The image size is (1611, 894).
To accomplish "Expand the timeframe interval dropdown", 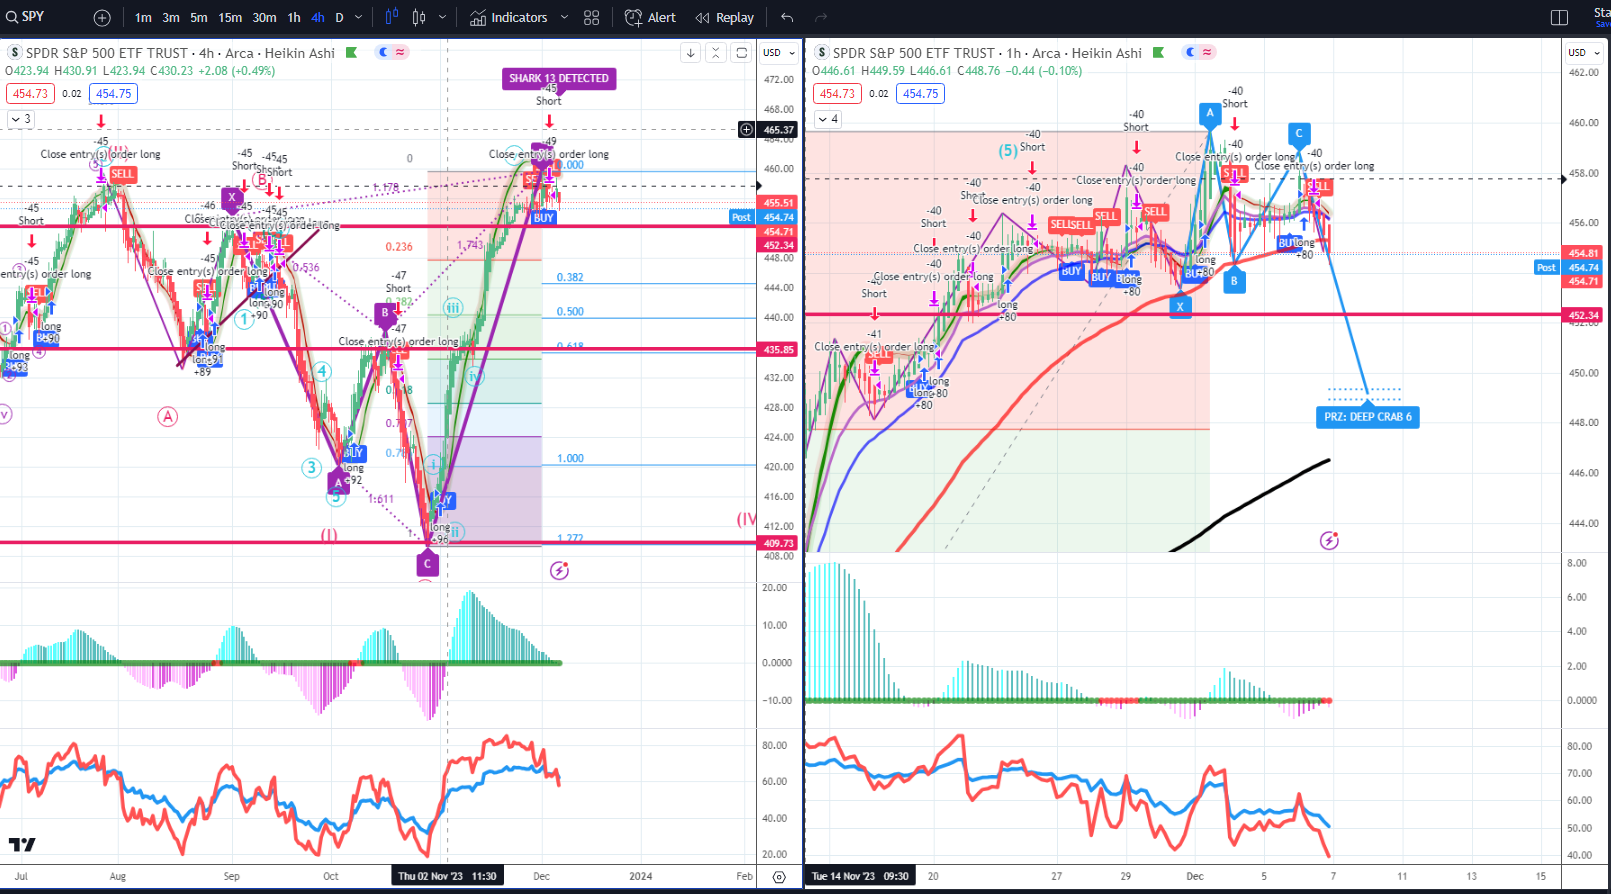I will (359, 17).
